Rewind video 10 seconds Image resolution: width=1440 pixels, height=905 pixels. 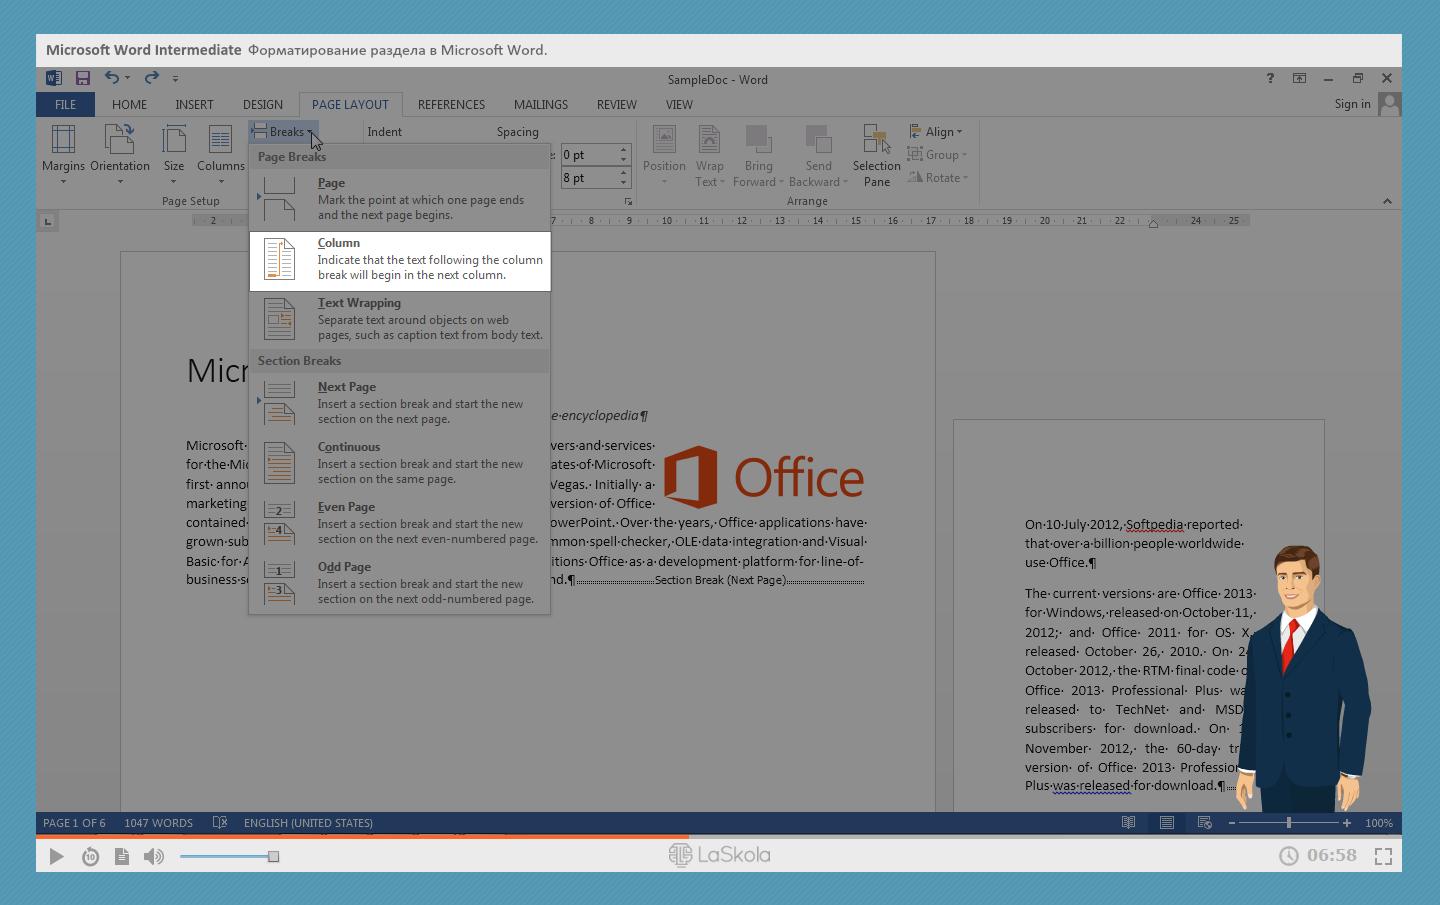(x=90, y=856)
